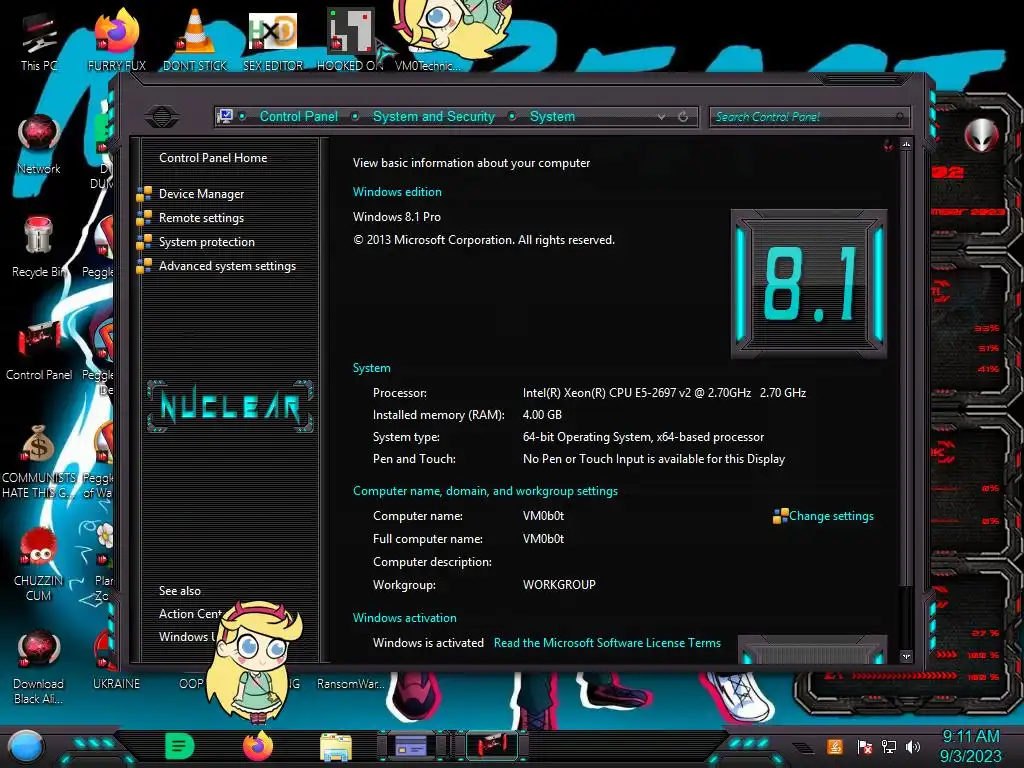The height and width of the screenshot is (768, 1024).
Task: Click the Windows is activated text
Action: 428,643
